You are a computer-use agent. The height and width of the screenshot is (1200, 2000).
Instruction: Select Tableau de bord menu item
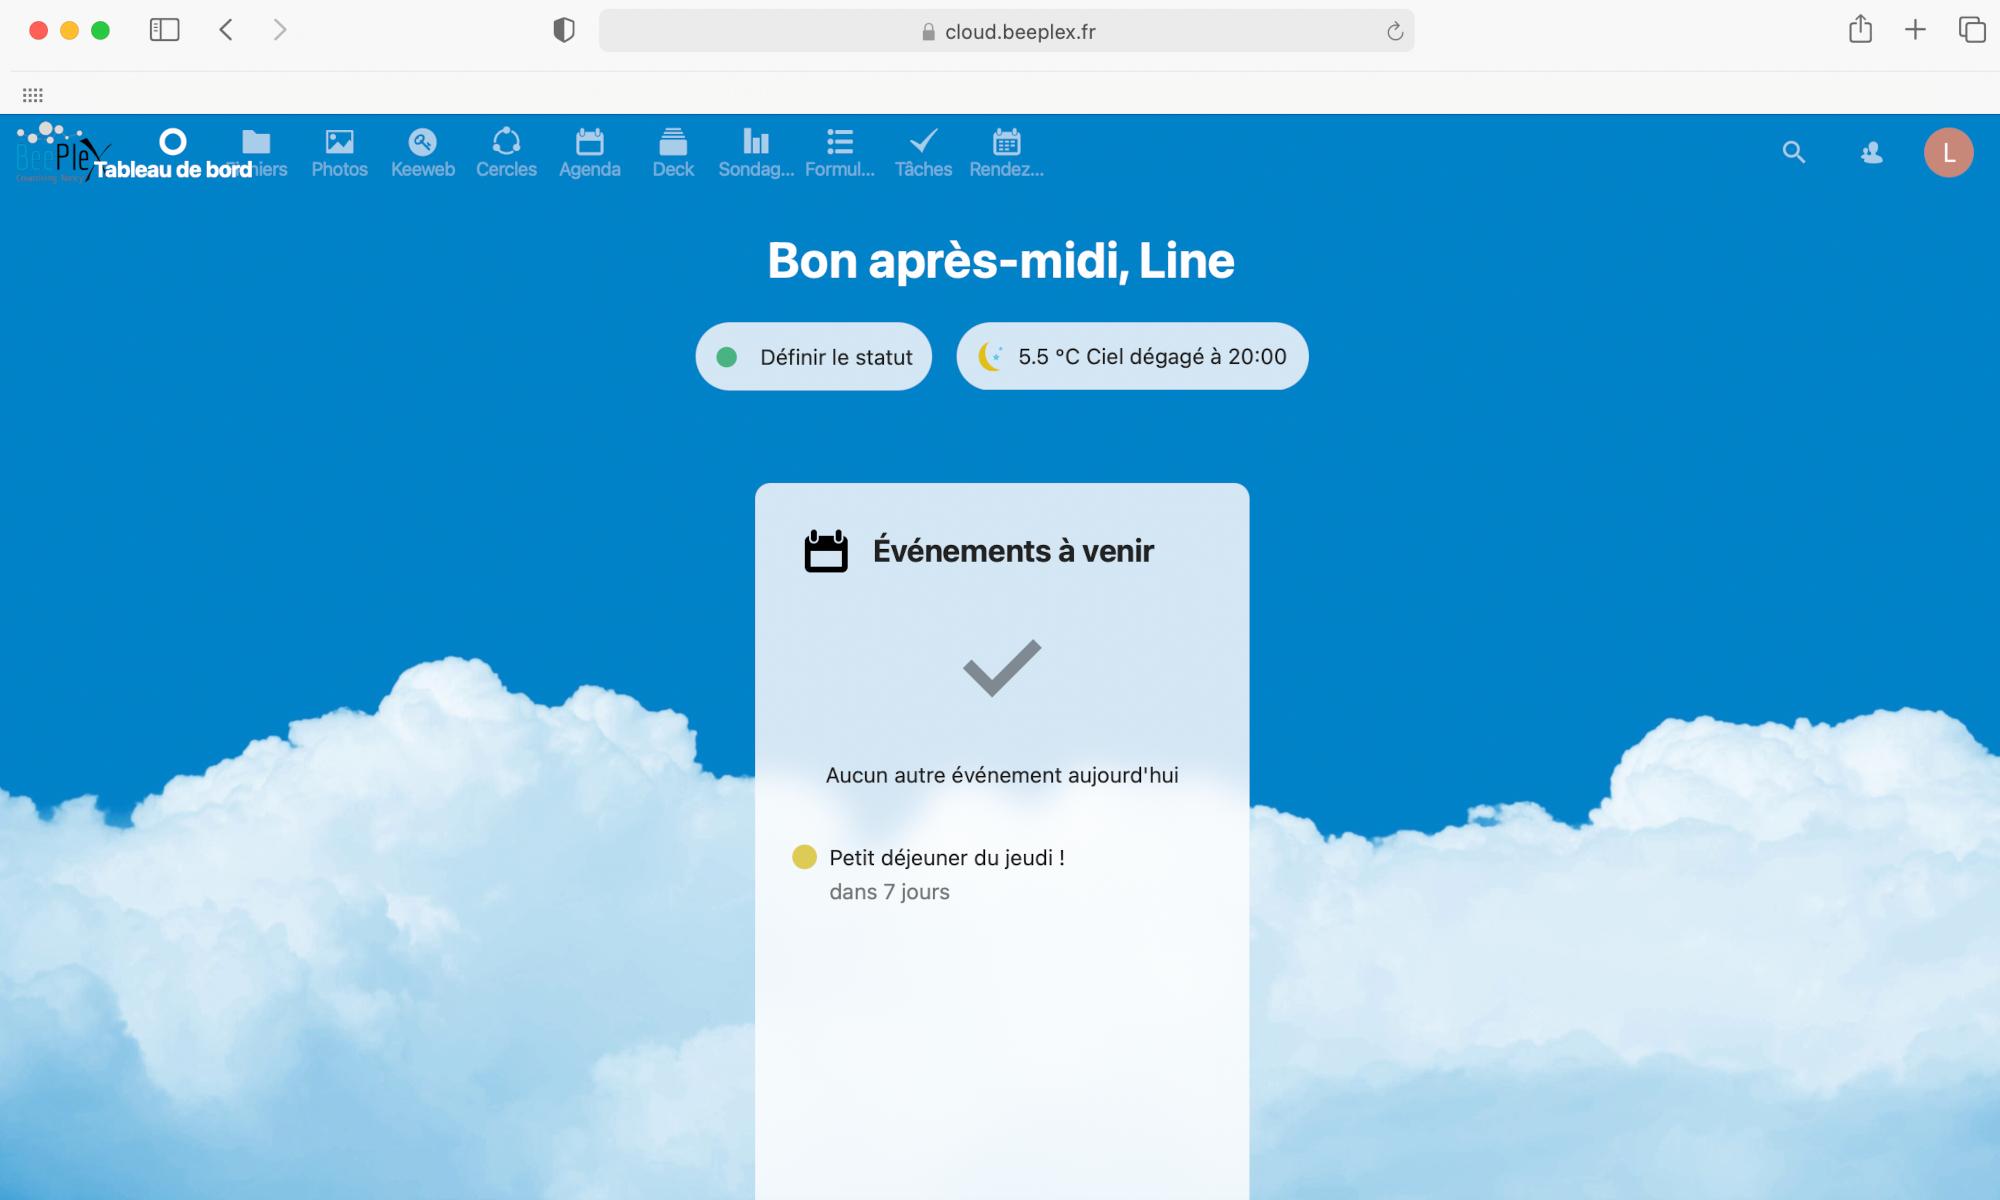pos(173,153)
